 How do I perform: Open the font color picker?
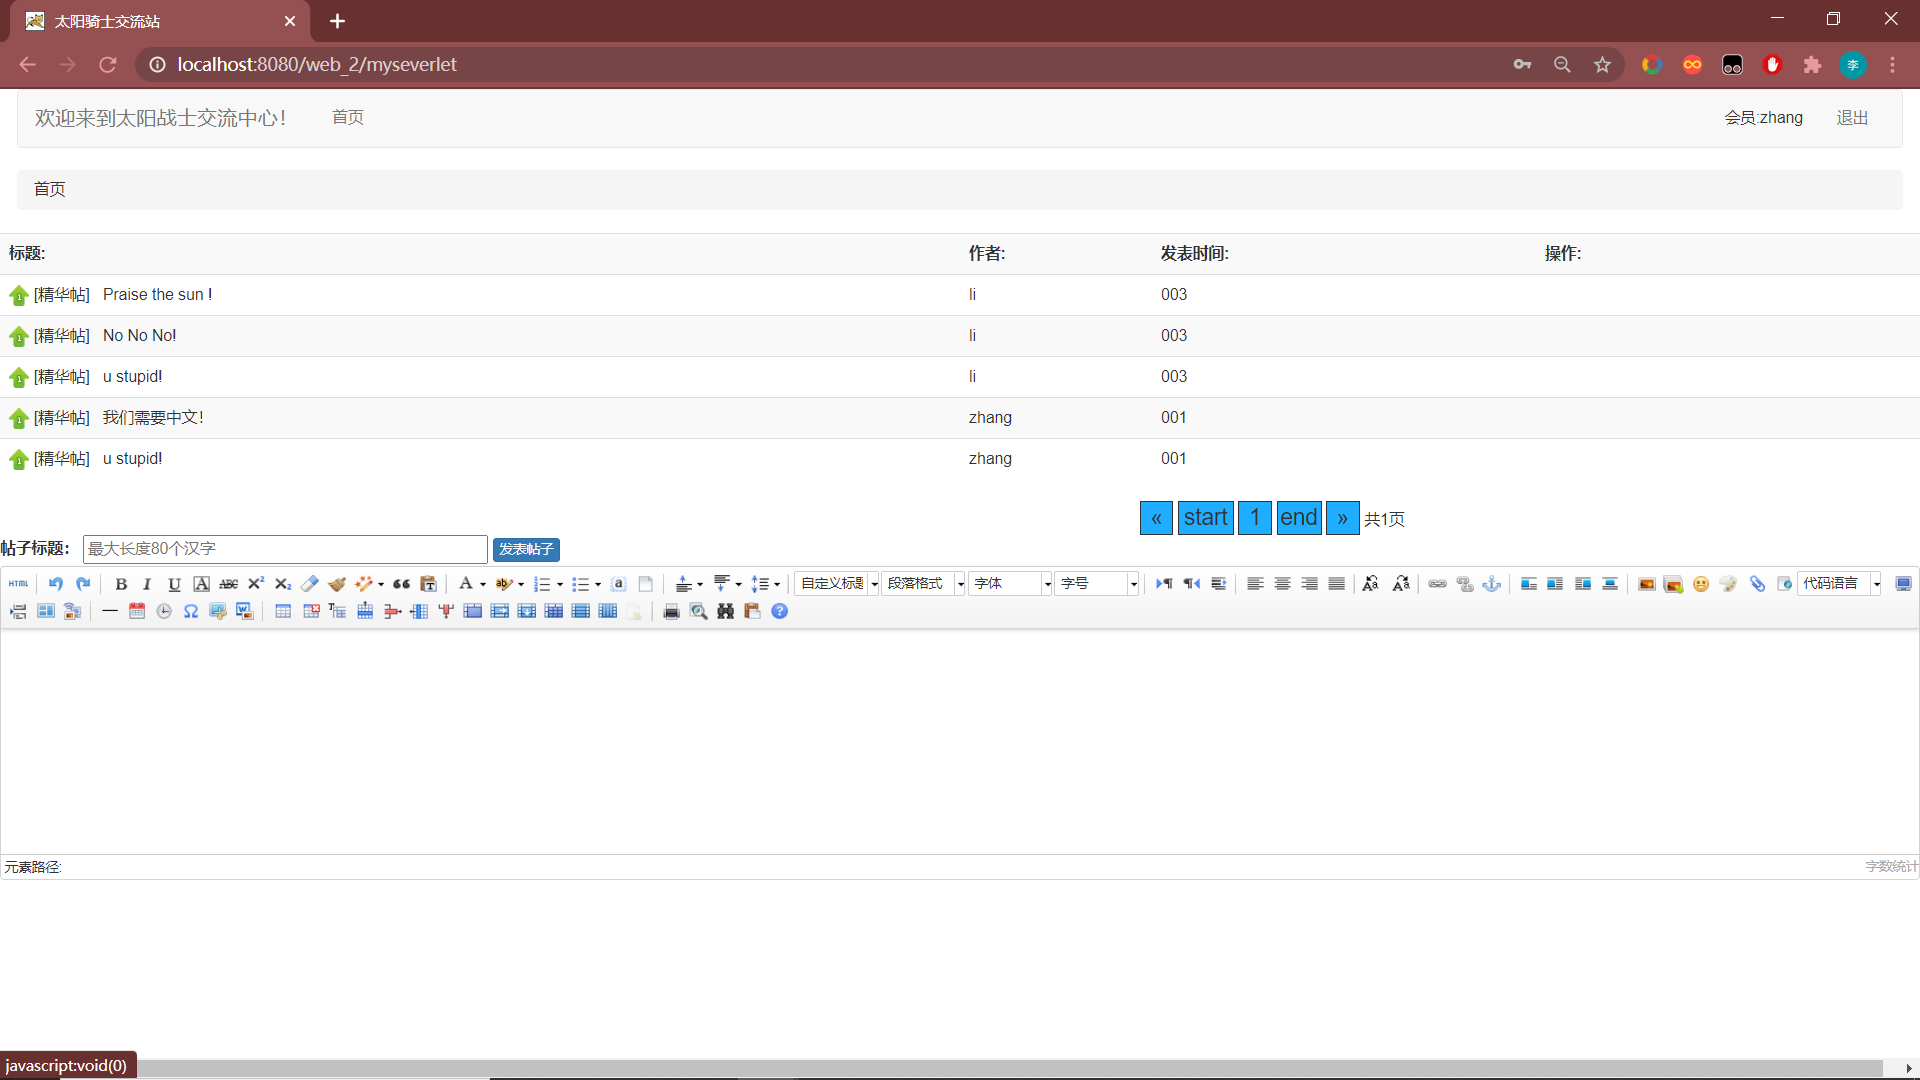pyautogui.click(x=466, y=584)
